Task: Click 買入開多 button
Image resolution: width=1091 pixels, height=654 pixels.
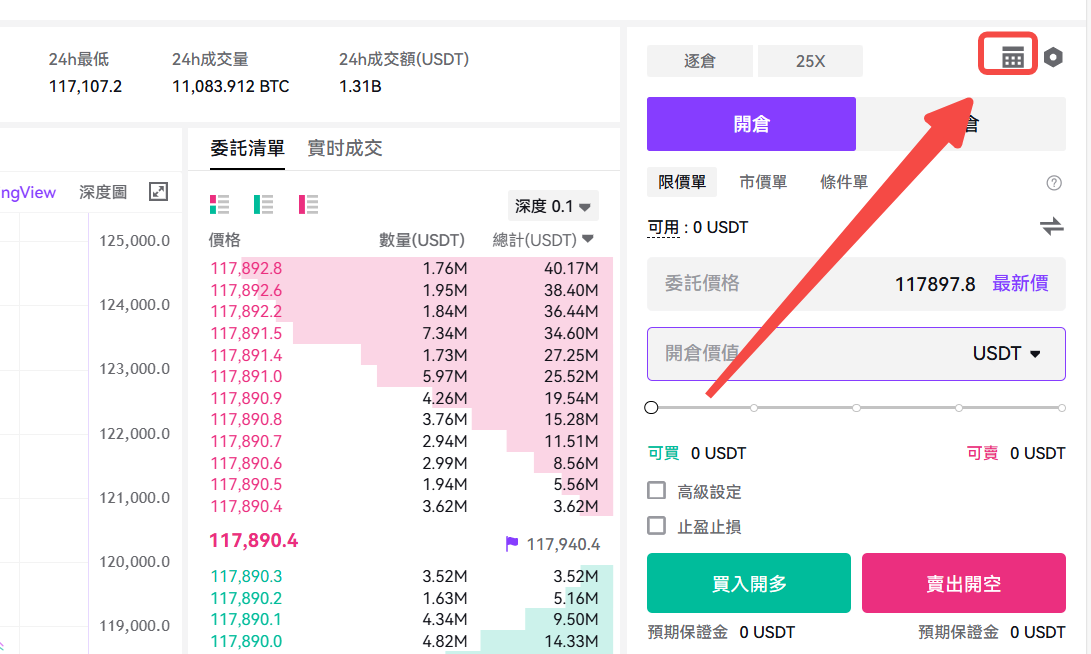Action: 749,583
